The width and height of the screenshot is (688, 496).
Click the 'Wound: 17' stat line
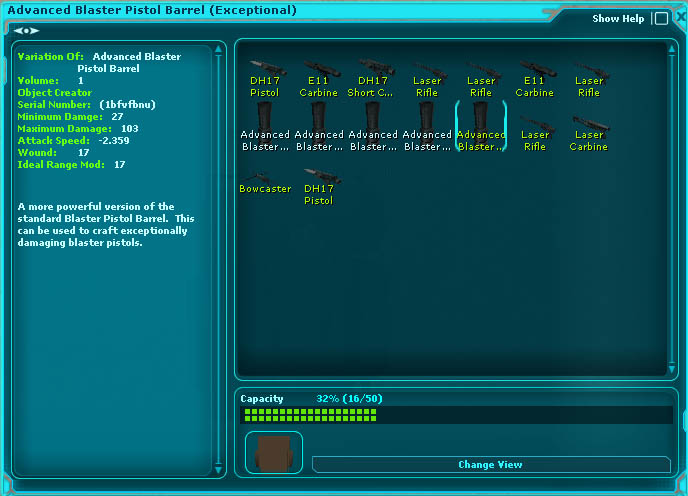[x=54, y=153]
